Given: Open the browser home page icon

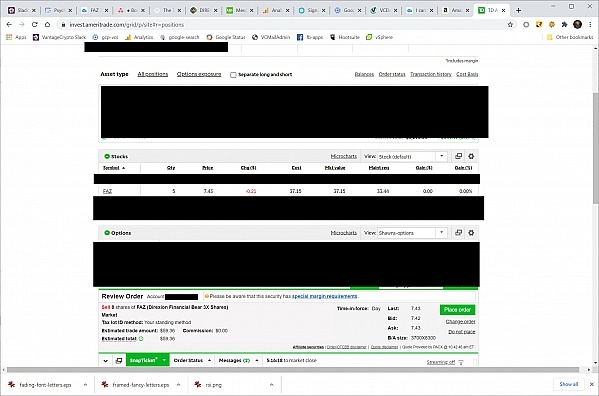Looking at the screenshot, I should [x=47, y=24].
